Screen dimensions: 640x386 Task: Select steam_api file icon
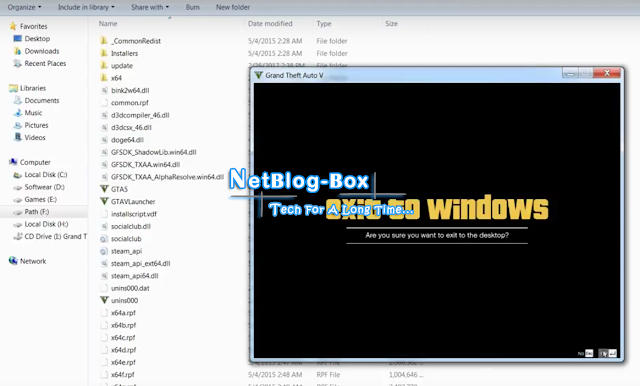[104, 251]
